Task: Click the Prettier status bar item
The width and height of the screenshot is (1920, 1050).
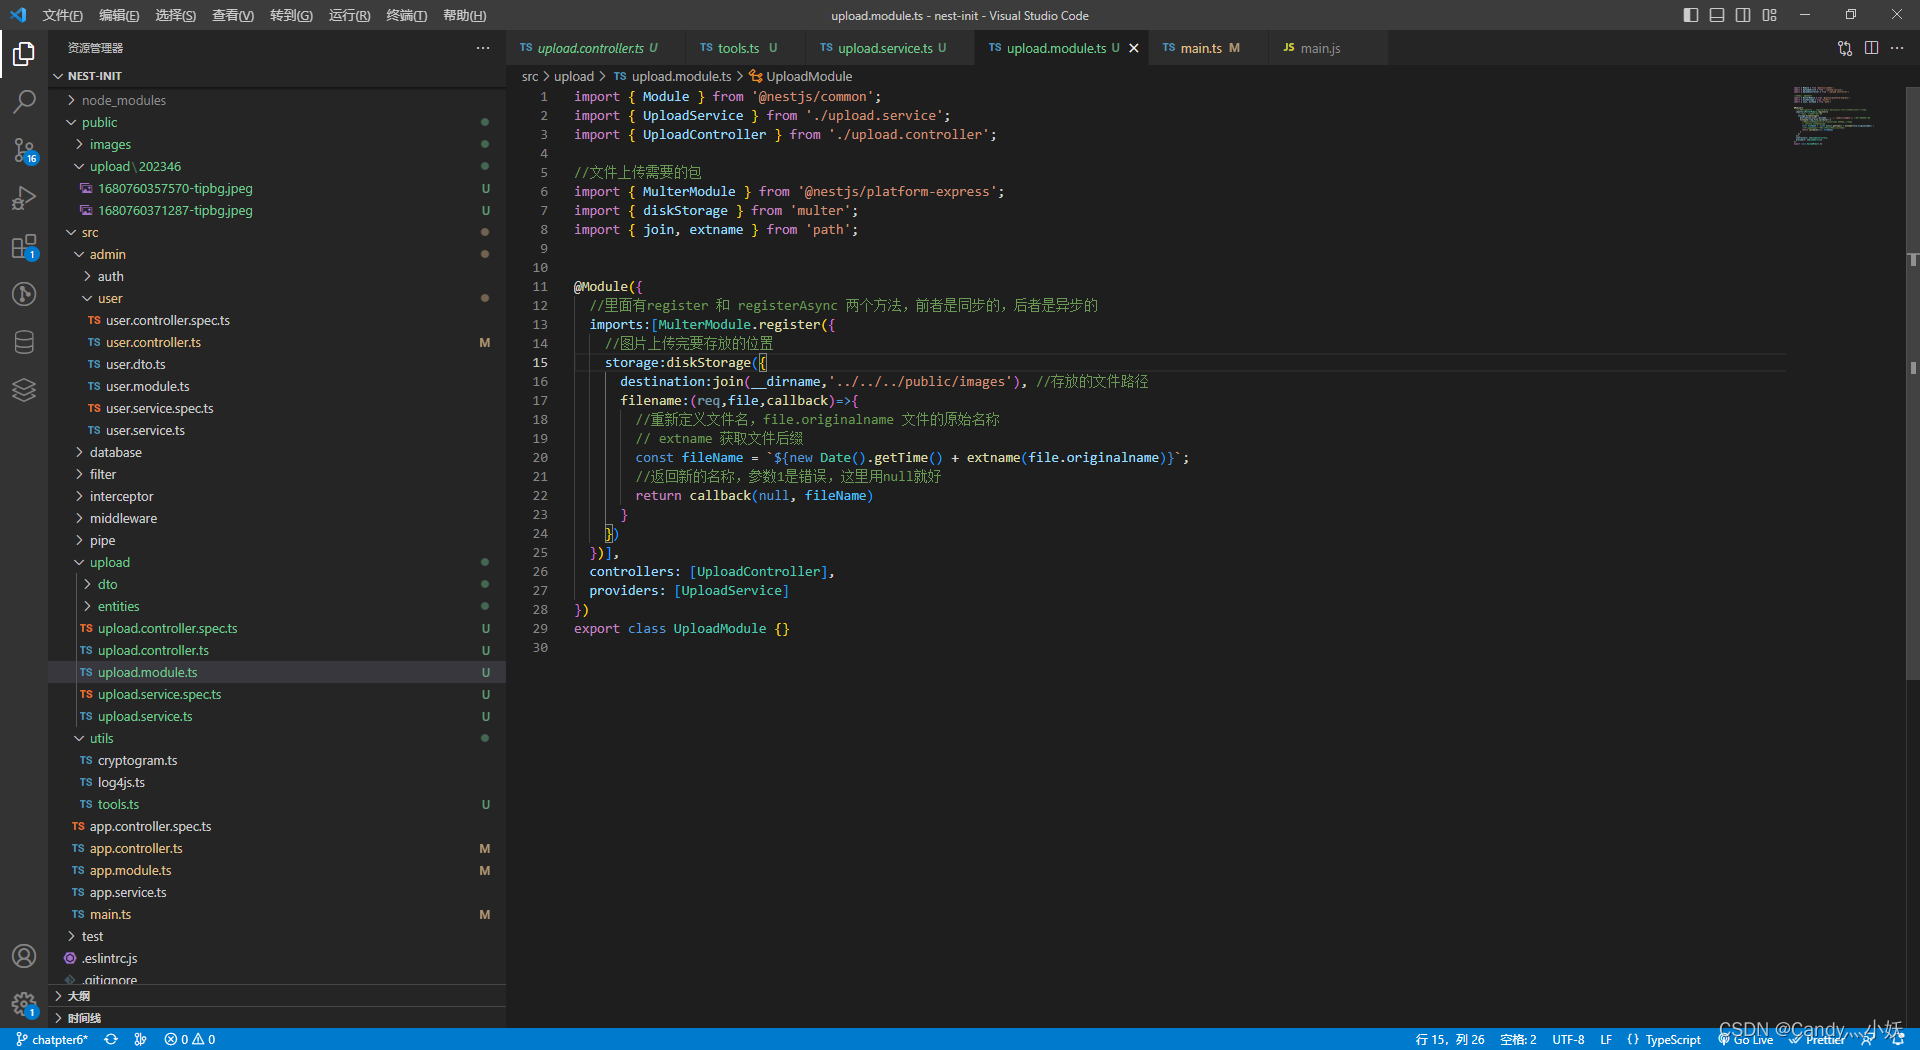Action: click(1818, 1040)
